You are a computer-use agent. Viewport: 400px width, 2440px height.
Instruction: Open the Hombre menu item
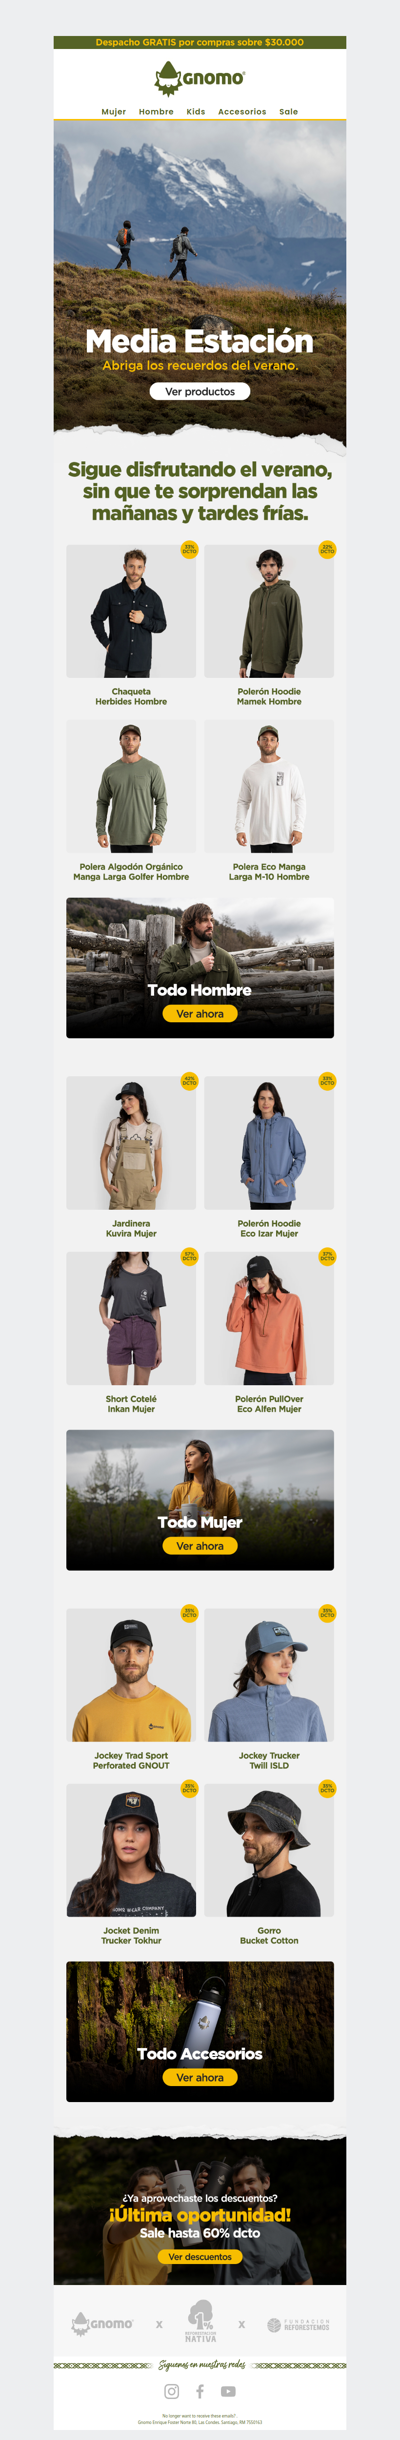pyautogui.click(x=156, y=112)
